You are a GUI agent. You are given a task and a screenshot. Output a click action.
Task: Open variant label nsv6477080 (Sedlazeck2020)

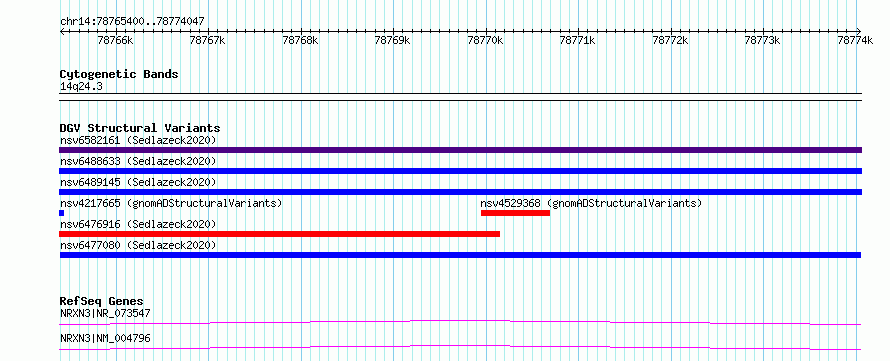click(138, 245)
